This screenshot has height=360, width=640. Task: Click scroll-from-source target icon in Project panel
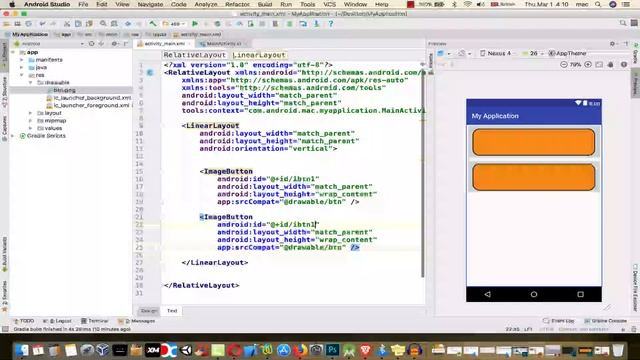tap(91, 44)
